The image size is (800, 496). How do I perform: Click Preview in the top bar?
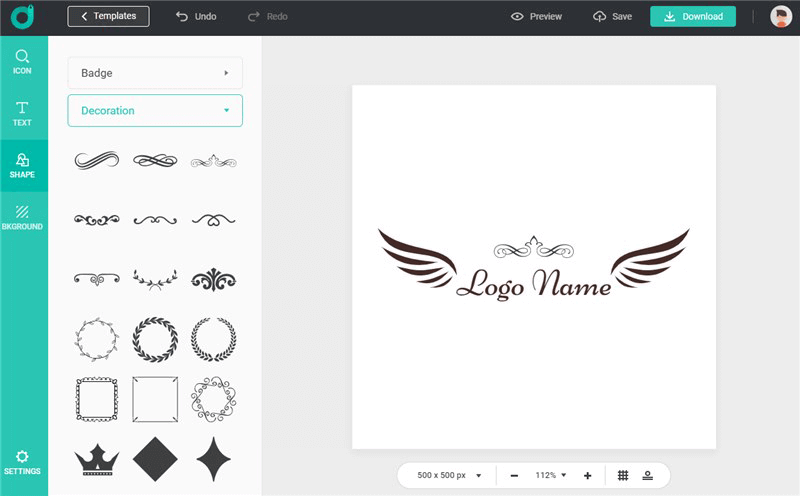point(537,16)
